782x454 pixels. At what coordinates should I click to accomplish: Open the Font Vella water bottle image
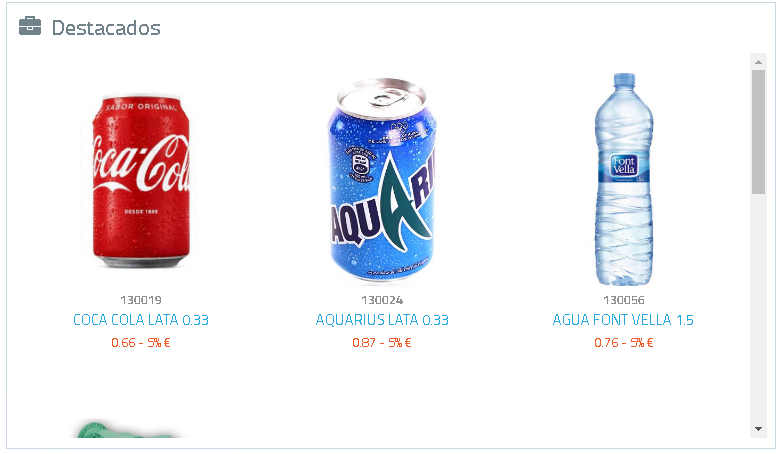pos(624,179)
